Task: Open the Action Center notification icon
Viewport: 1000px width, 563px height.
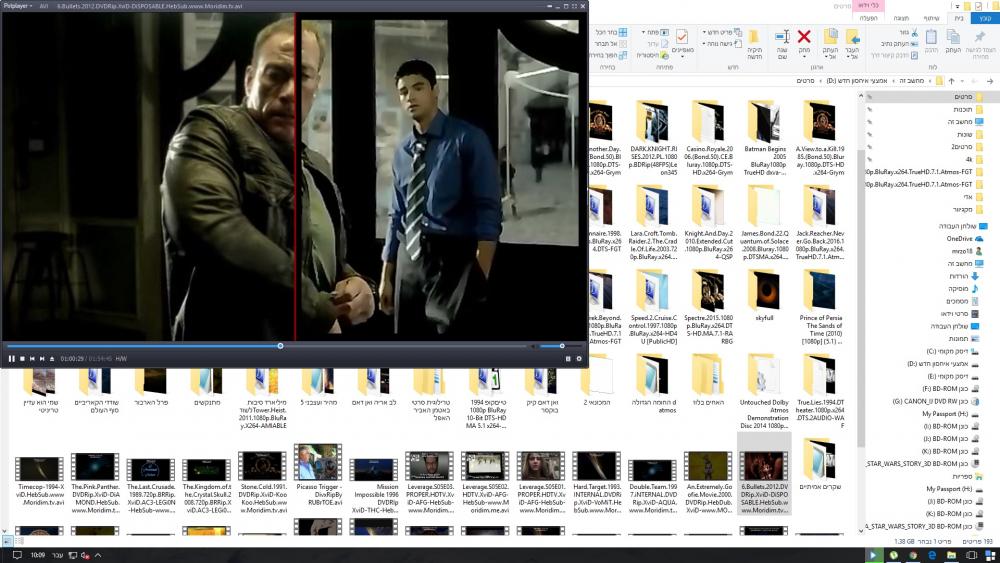Action: pyautogui.click(x=17, y=555)
